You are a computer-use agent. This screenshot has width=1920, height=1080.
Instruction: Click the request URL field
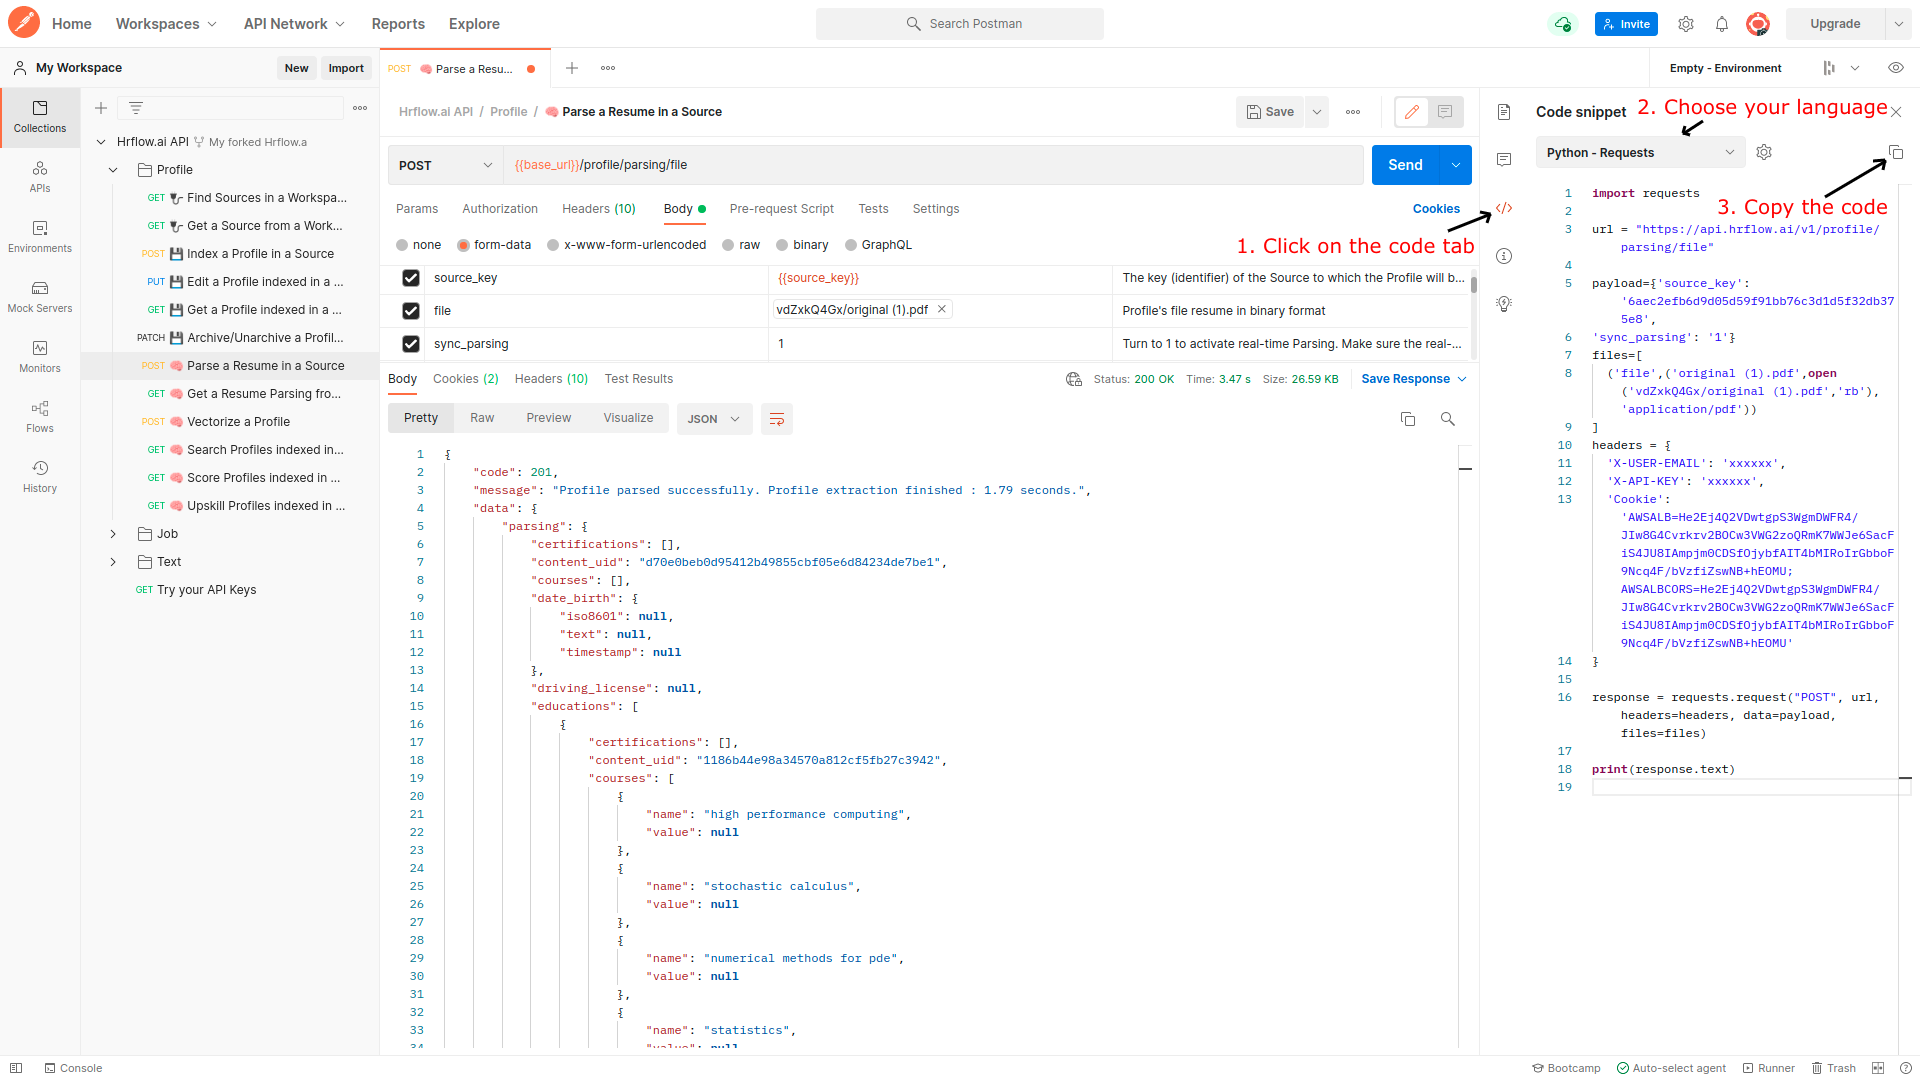[x=930, y=165]
